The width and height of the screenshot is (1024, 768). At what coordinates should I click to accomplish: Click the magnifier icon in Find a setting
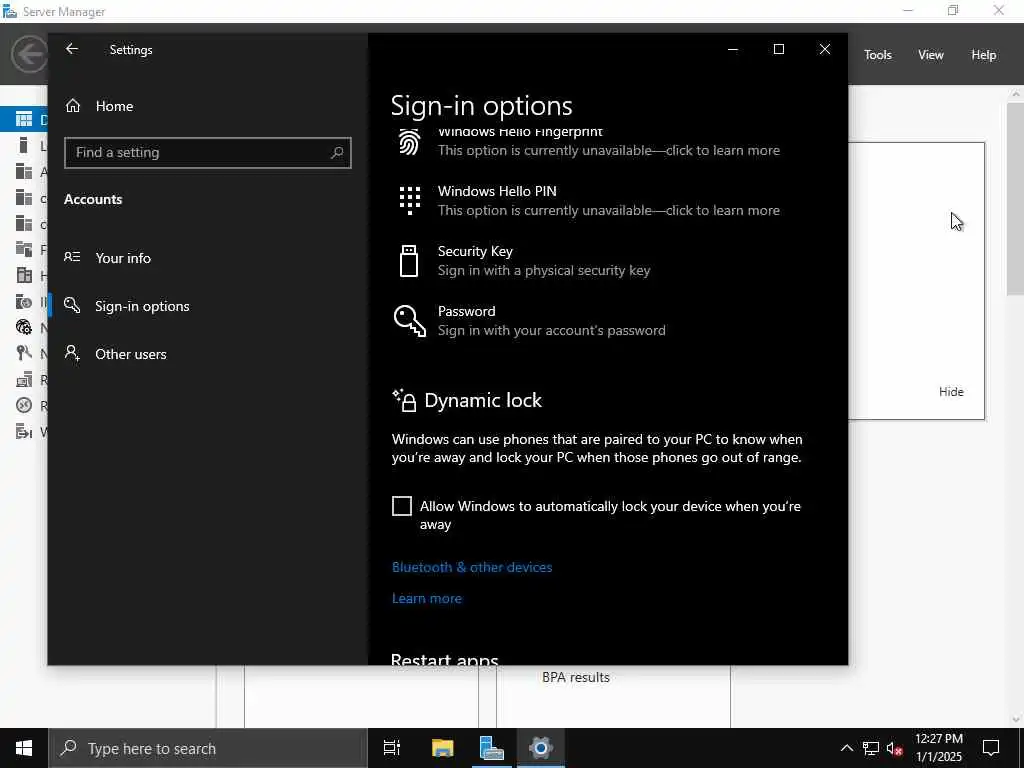337,153
